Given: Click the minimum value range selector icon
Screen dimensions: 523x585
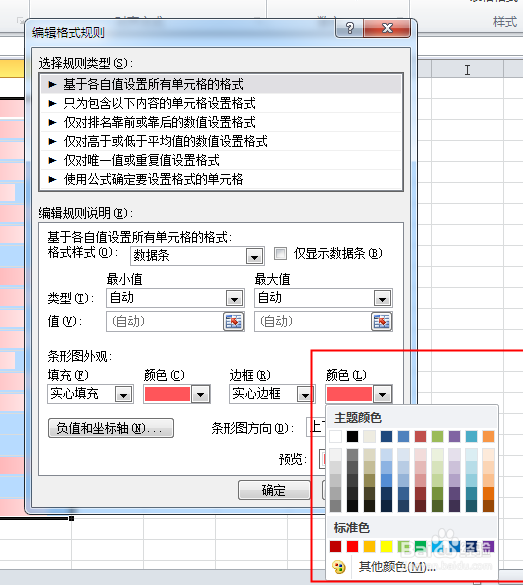Looking at the screenshot, I should pos(234,322).
